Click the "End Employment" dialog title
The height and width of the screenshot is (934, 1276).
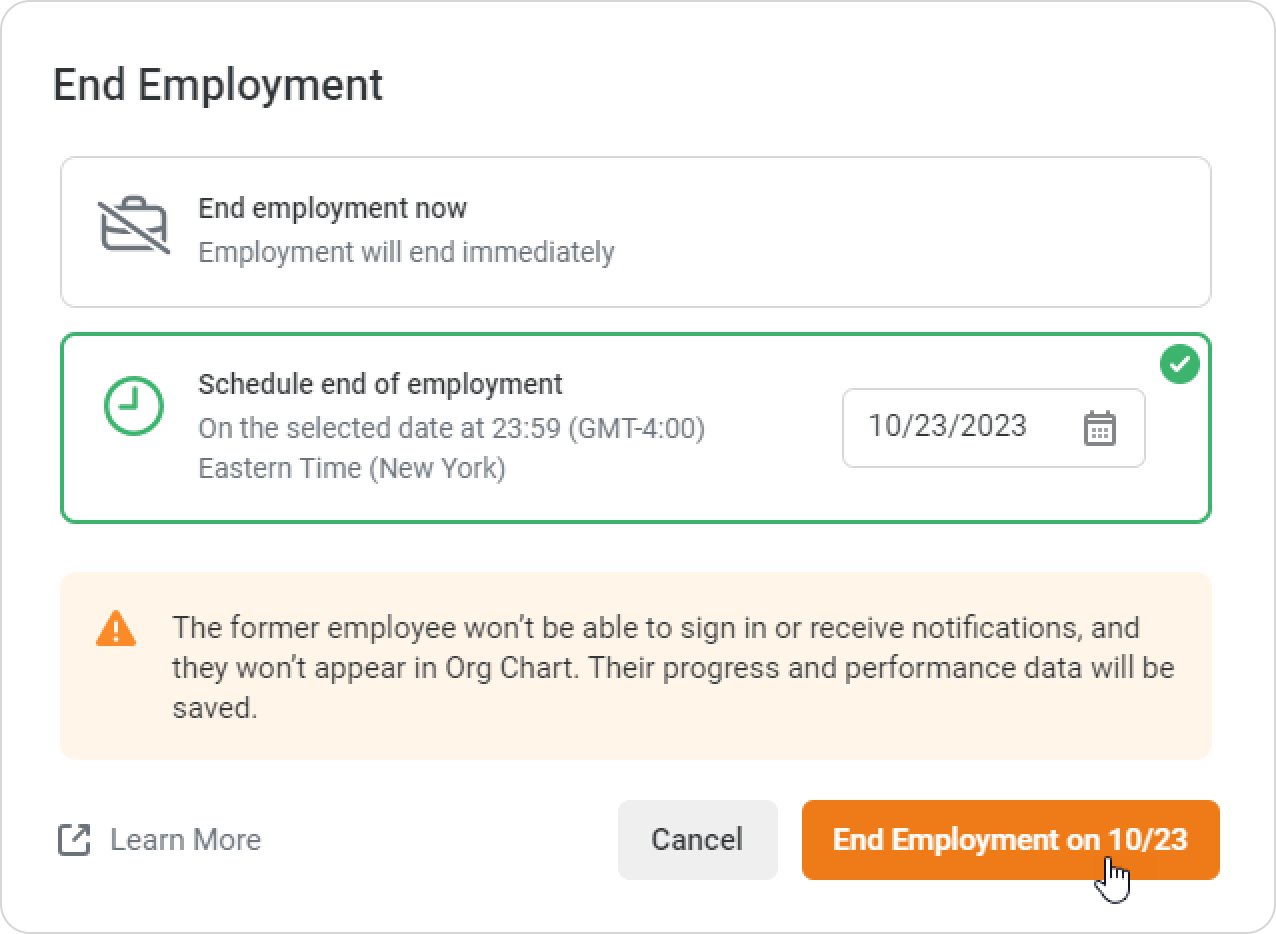(x=217, y=85)
